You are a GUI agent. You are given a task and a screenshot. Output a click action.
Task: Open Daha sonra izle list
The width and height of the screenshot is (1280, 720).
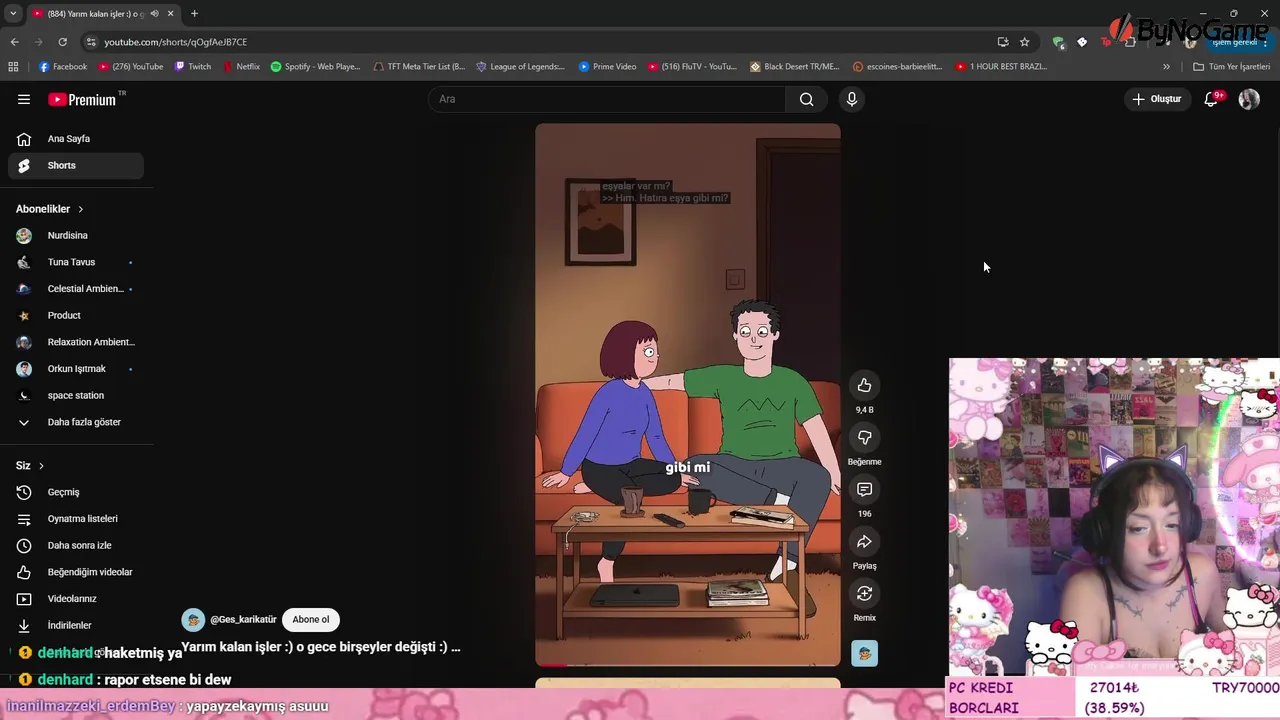point(76,545)
